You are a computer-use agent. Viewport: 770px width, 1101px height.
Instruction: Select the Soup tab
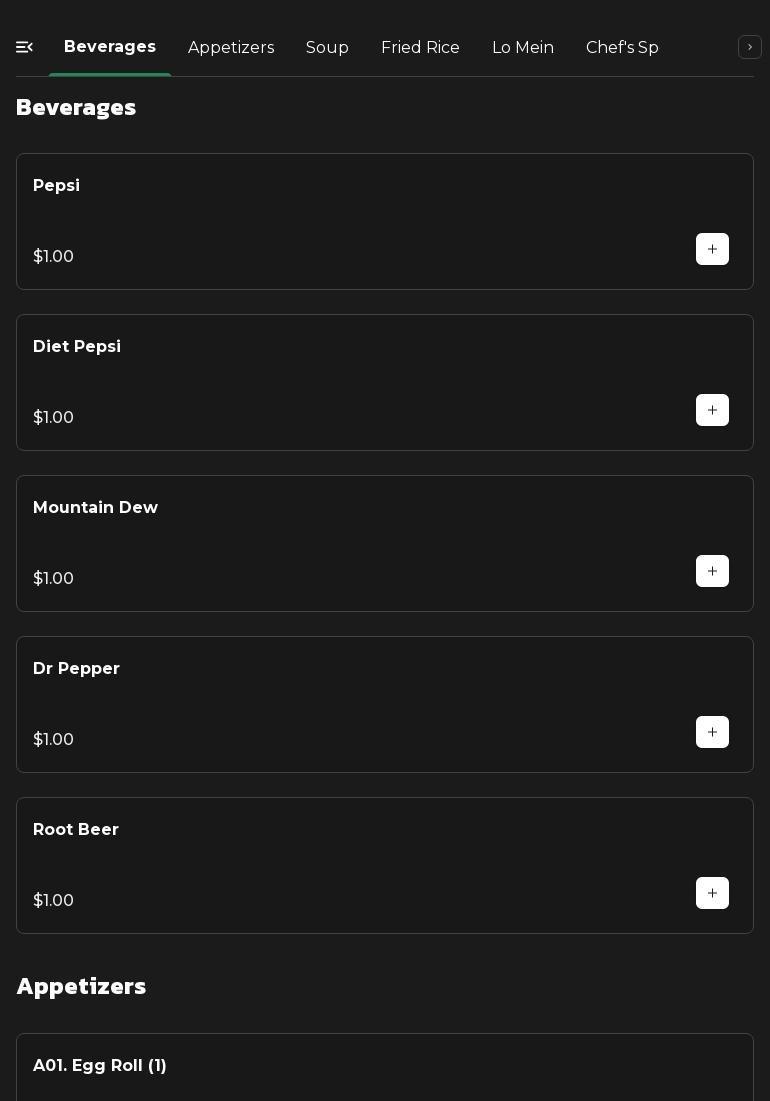point(327,48)
